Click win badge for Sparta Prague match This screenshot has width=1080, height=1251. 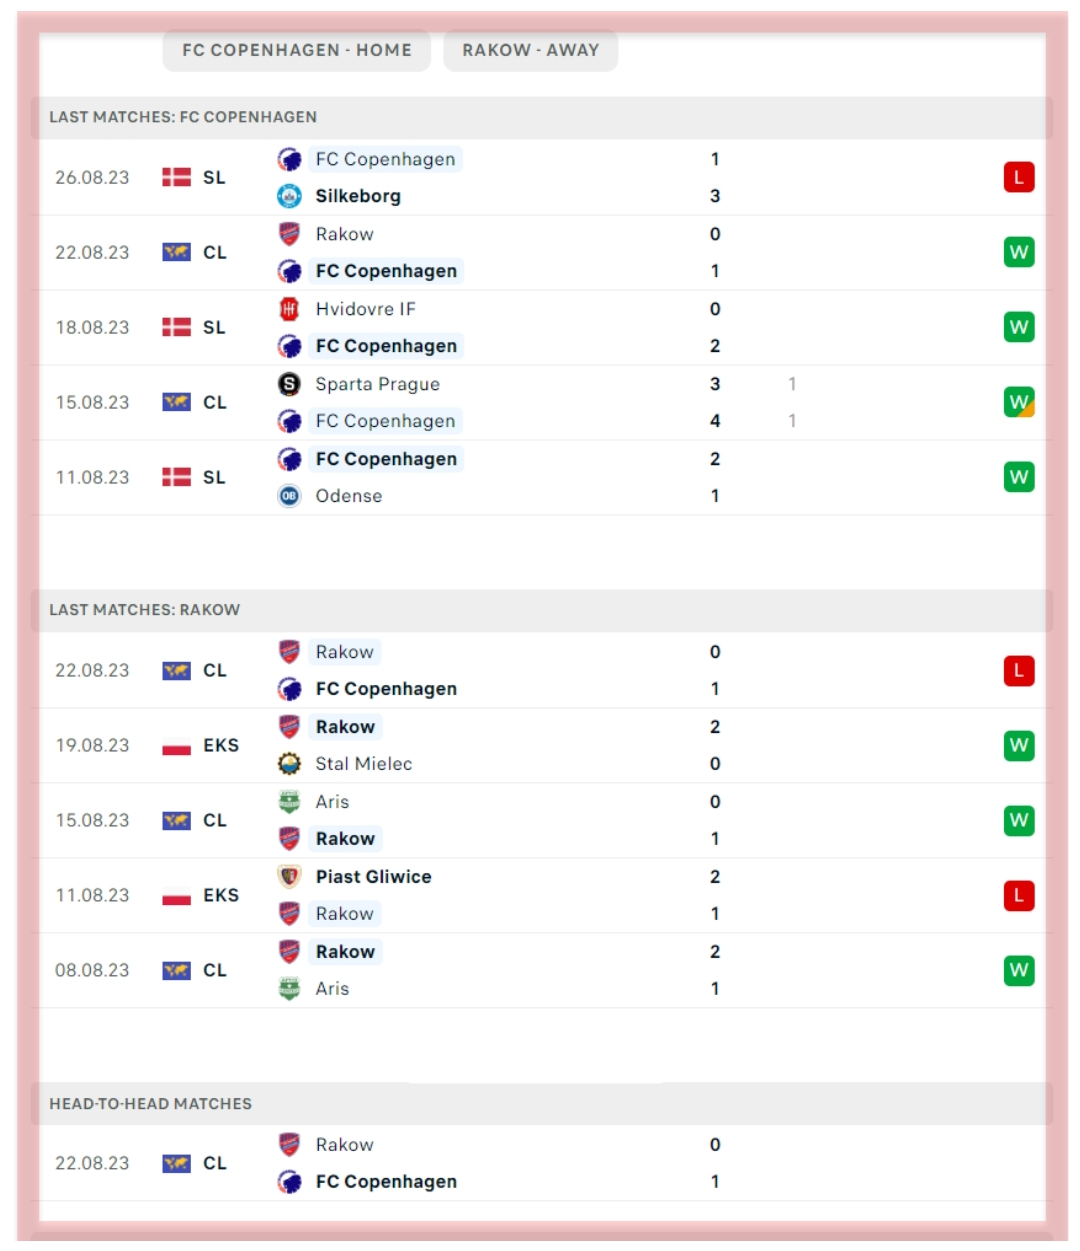pos(1018,402)
